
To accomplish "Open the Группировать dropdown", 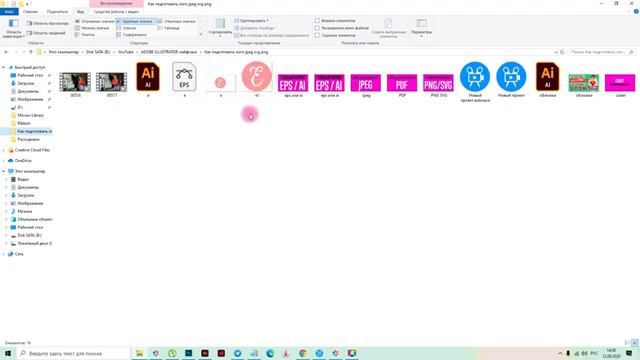I will coord(251,20).
